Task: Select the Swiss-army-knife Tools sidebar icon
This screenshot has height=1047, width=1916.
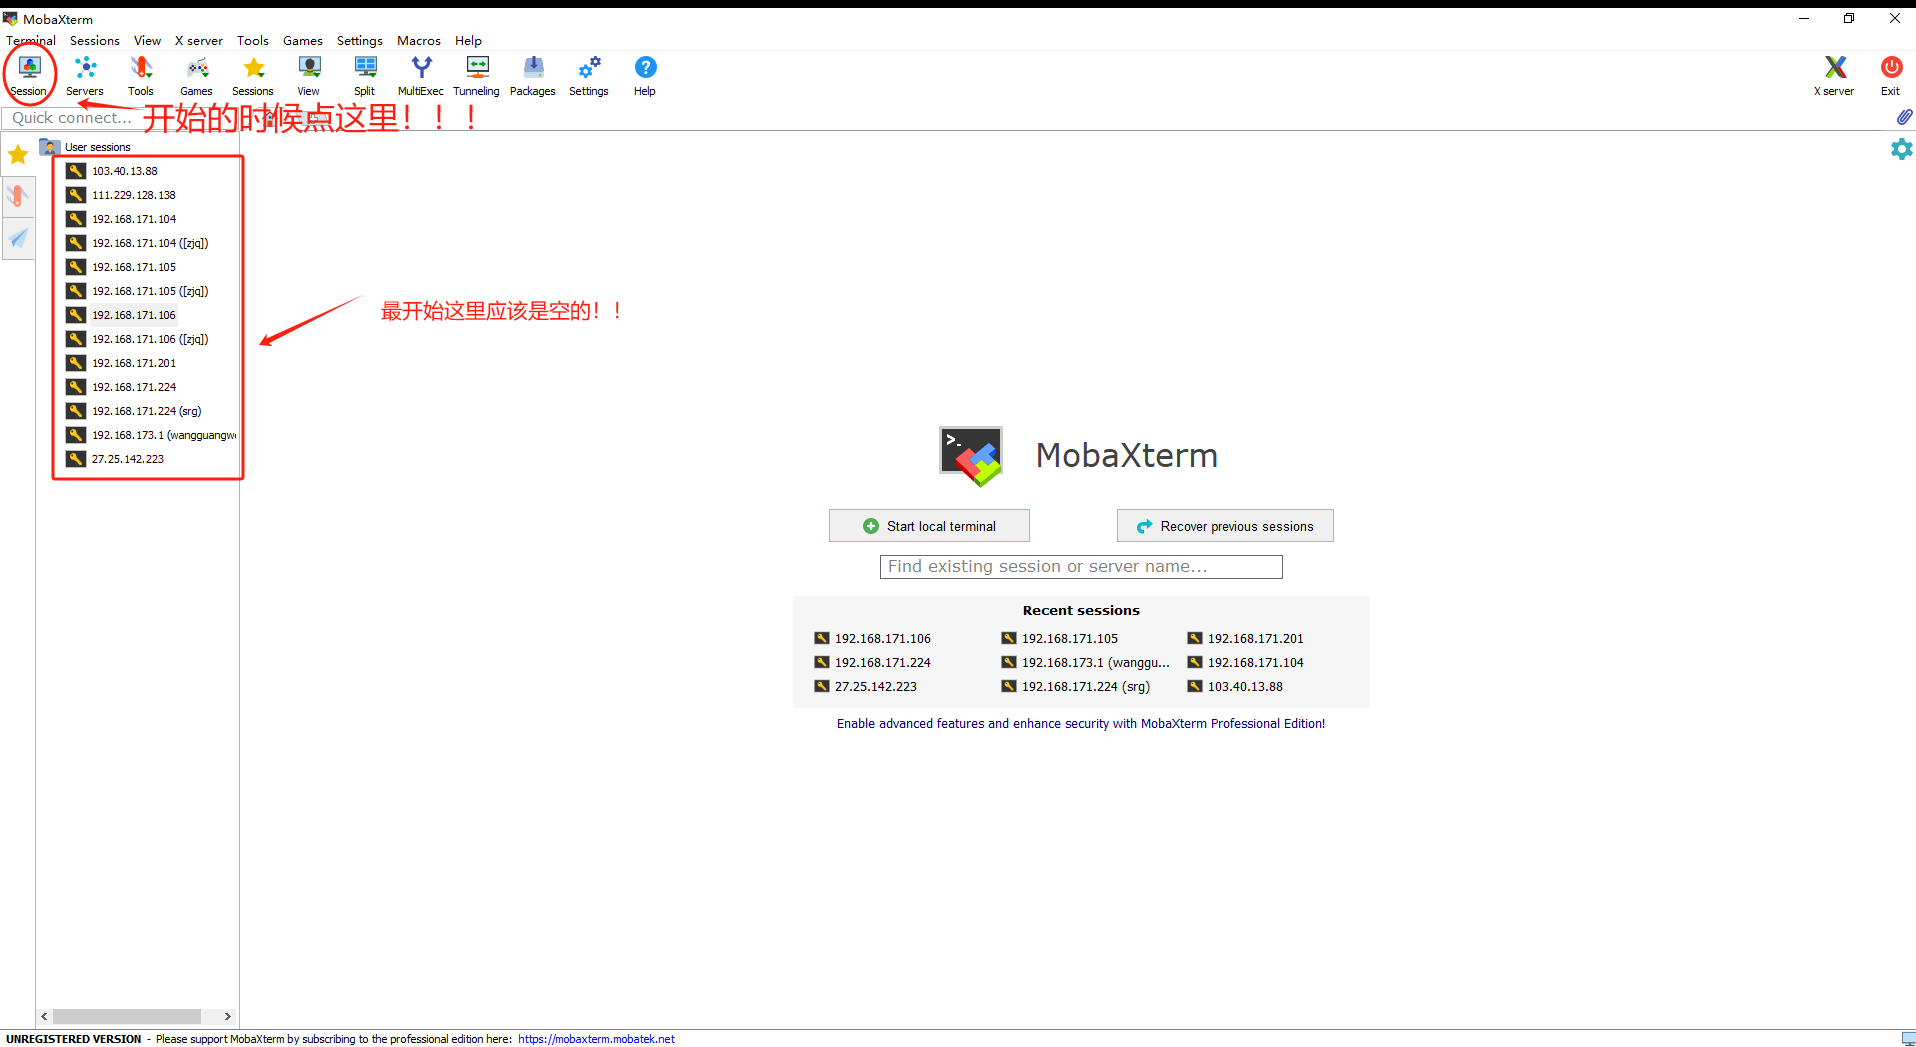Action: [x=18, y=196]
